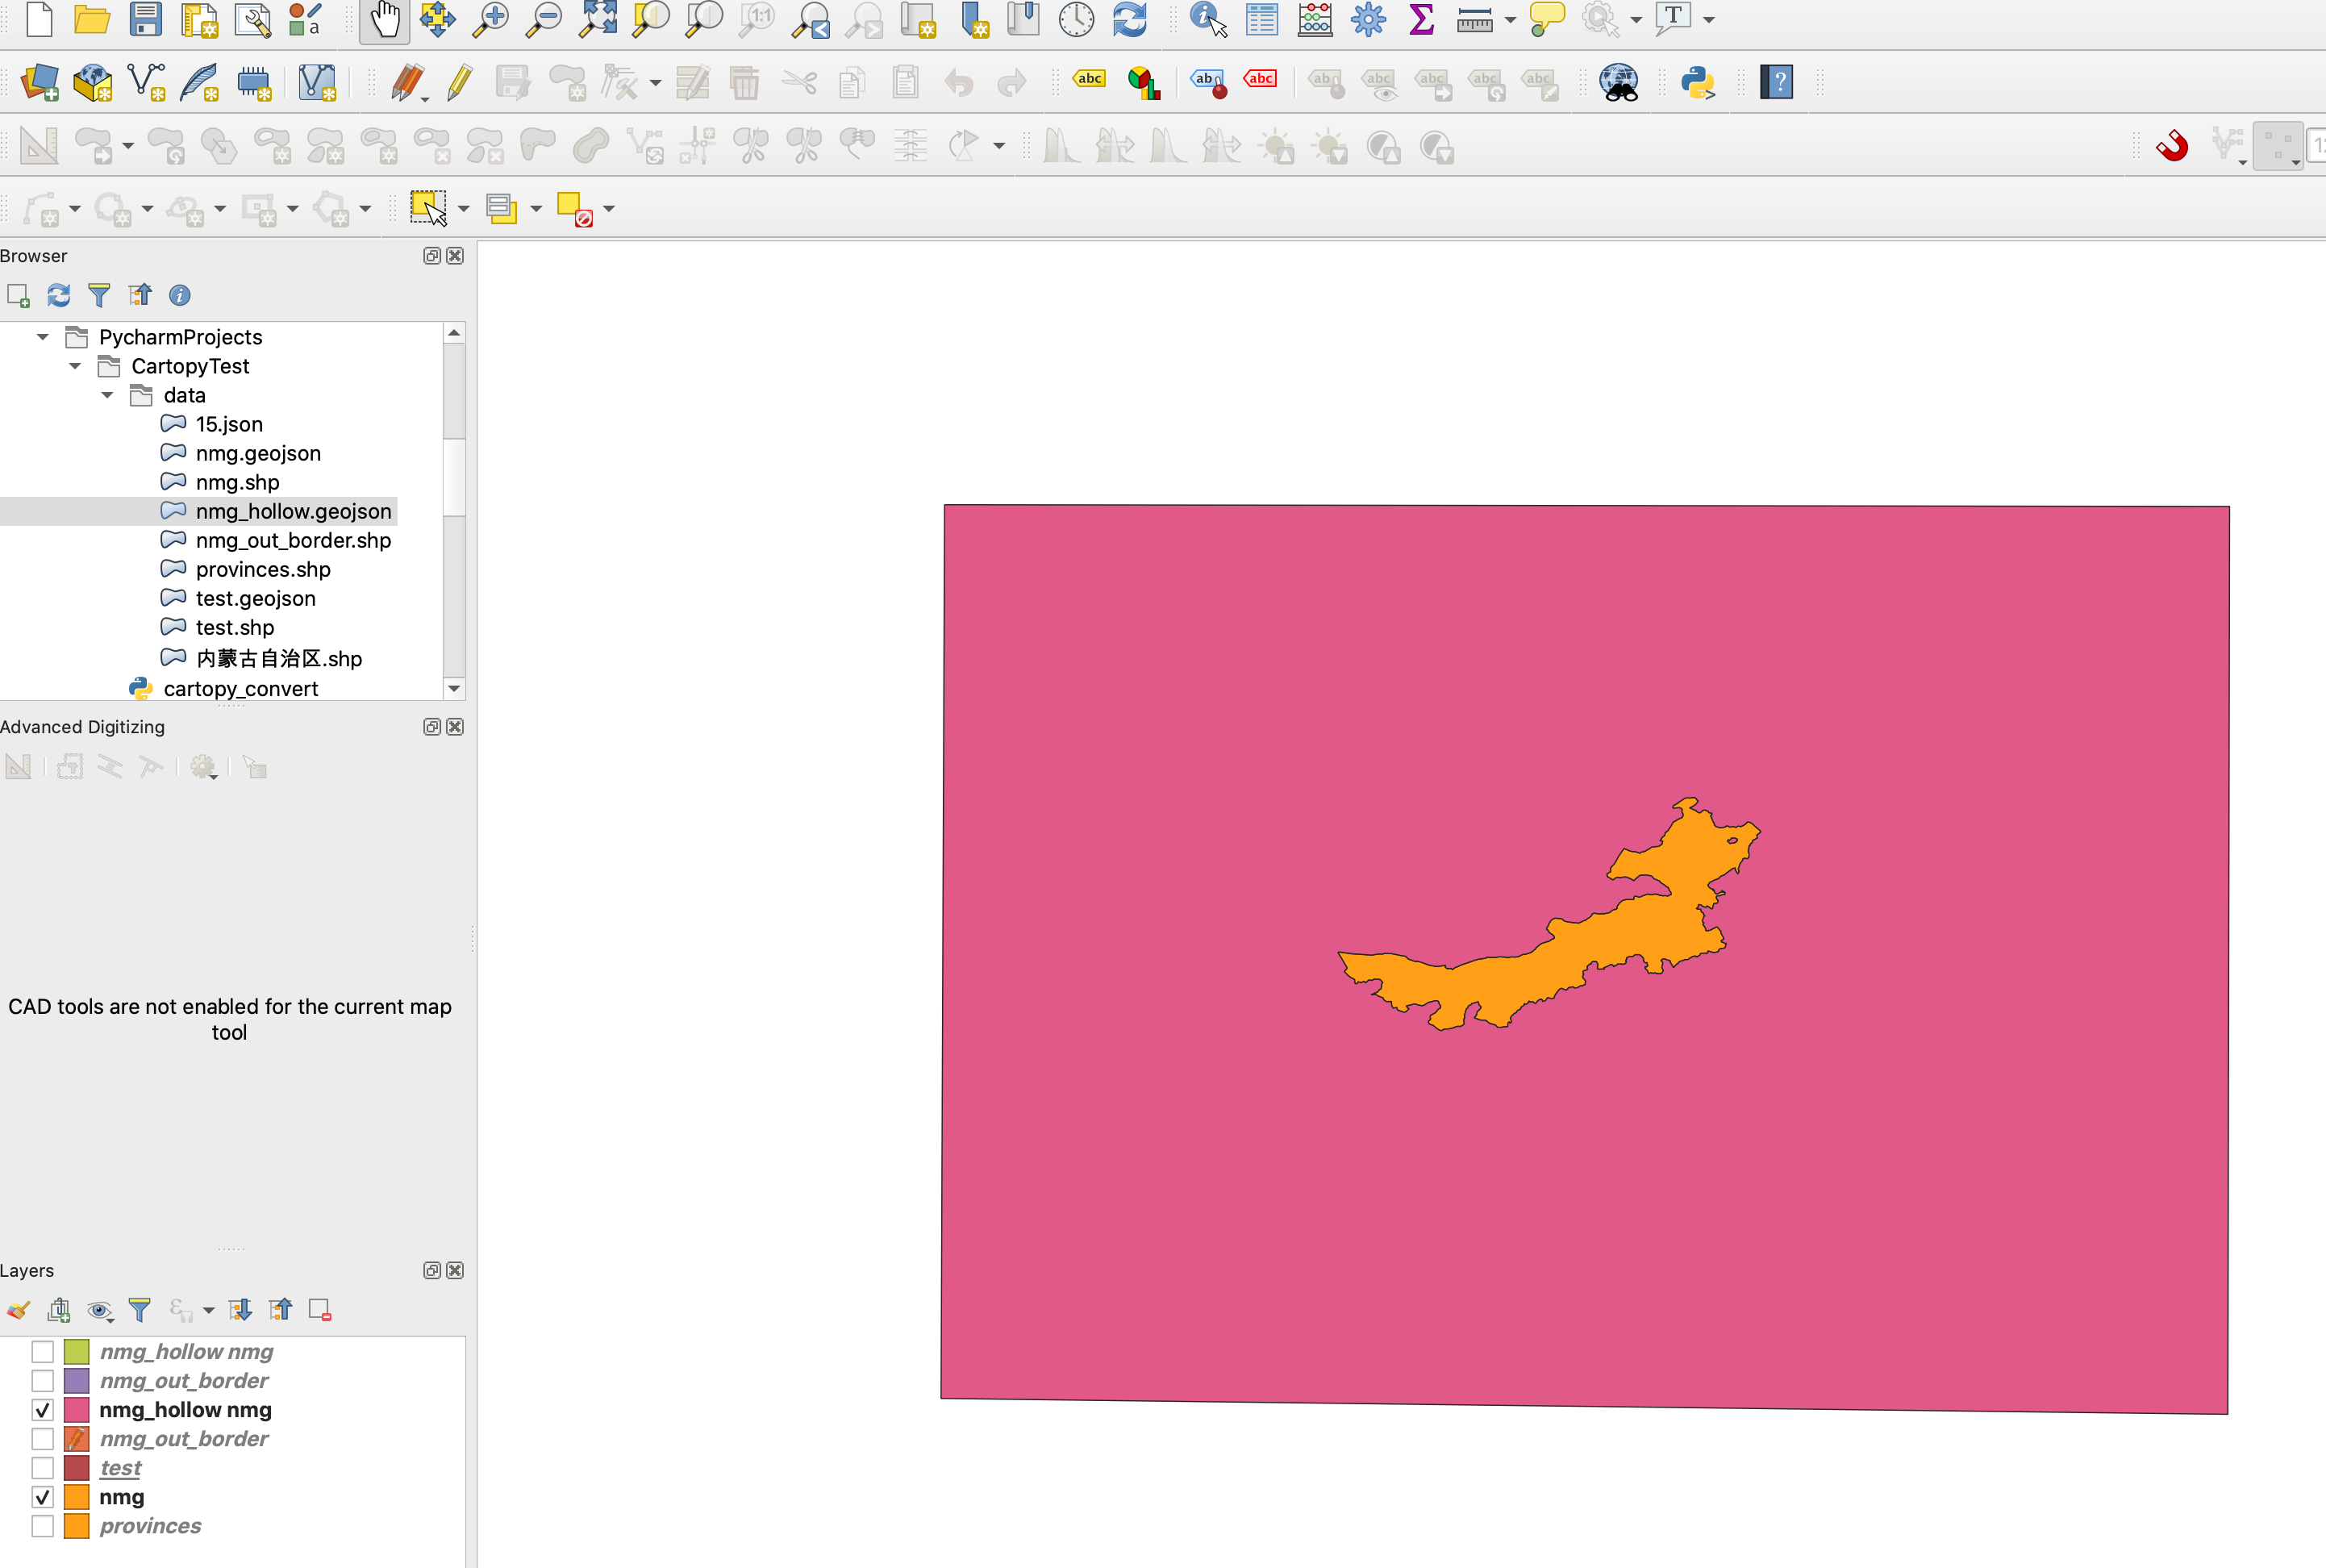The width and height of the screenshot is (2326, 1568).
Task: Open the Python console icon
Action: (x=1697, y=82)
